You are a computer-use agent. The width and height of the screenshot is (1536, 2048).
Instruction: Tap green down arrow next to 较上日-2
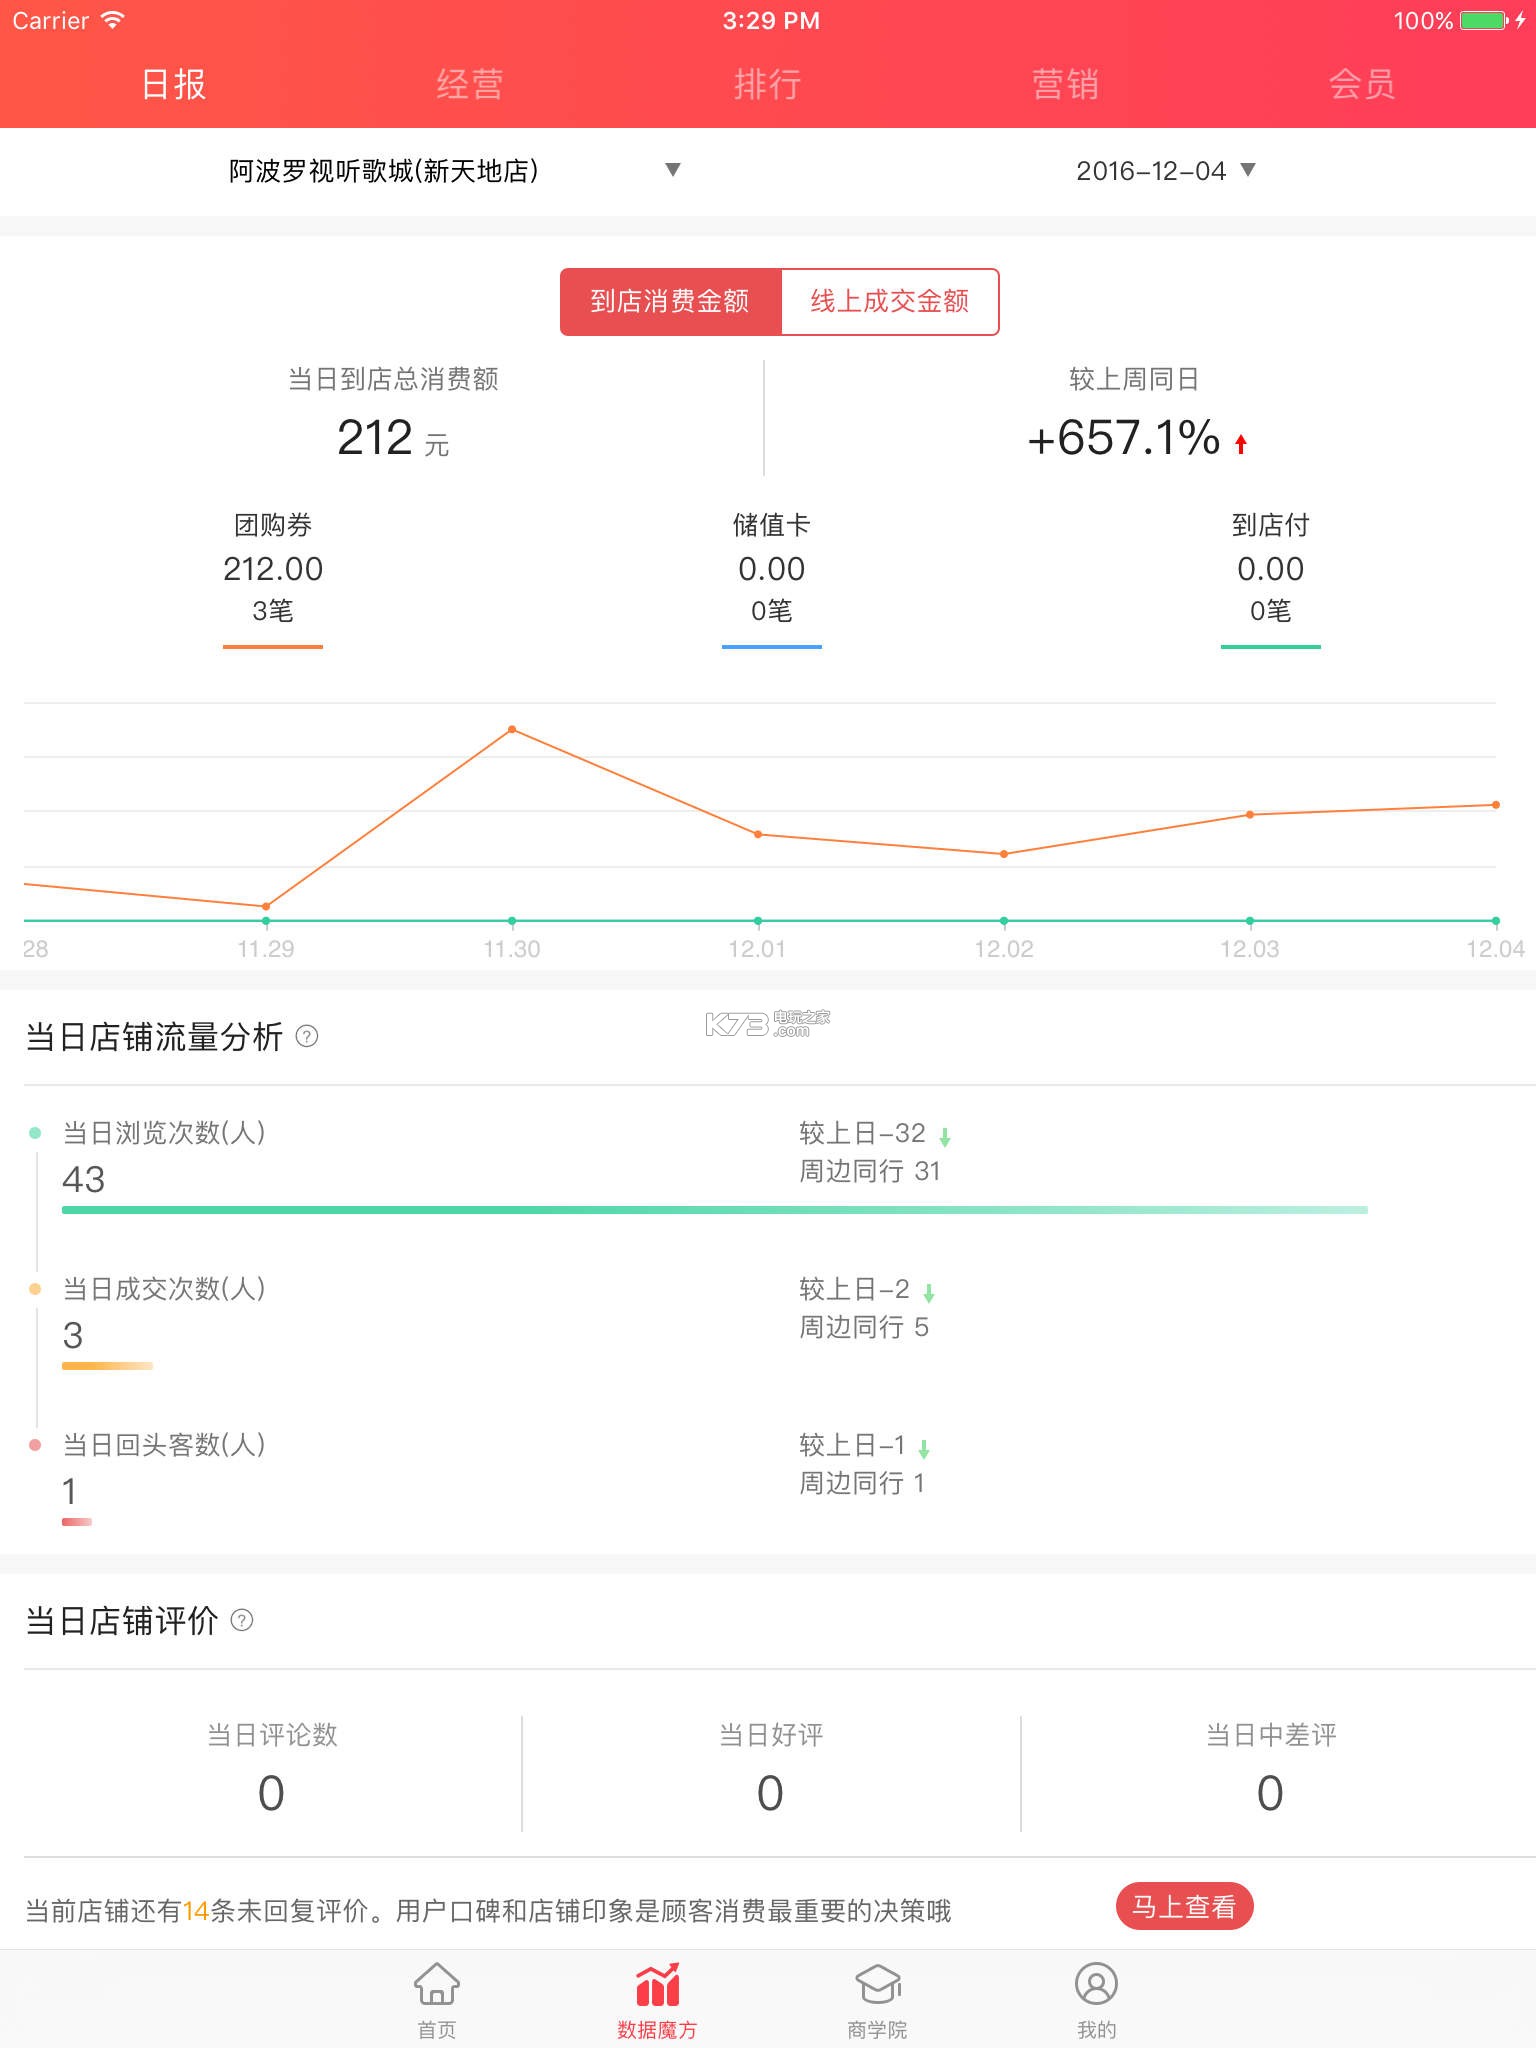coord(929,1292)
